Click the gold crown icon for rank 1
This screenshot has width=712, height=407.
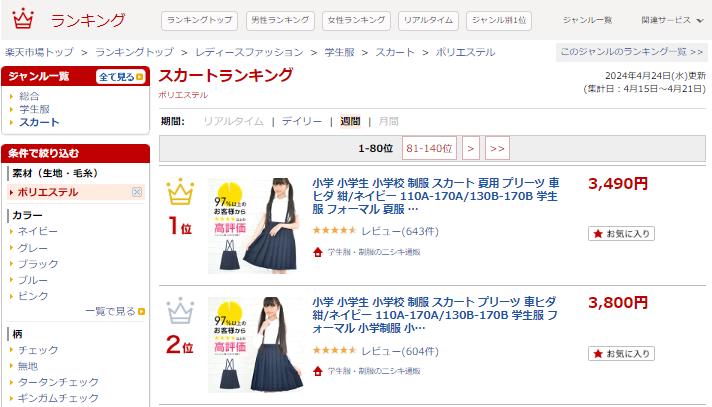point(180,192)
